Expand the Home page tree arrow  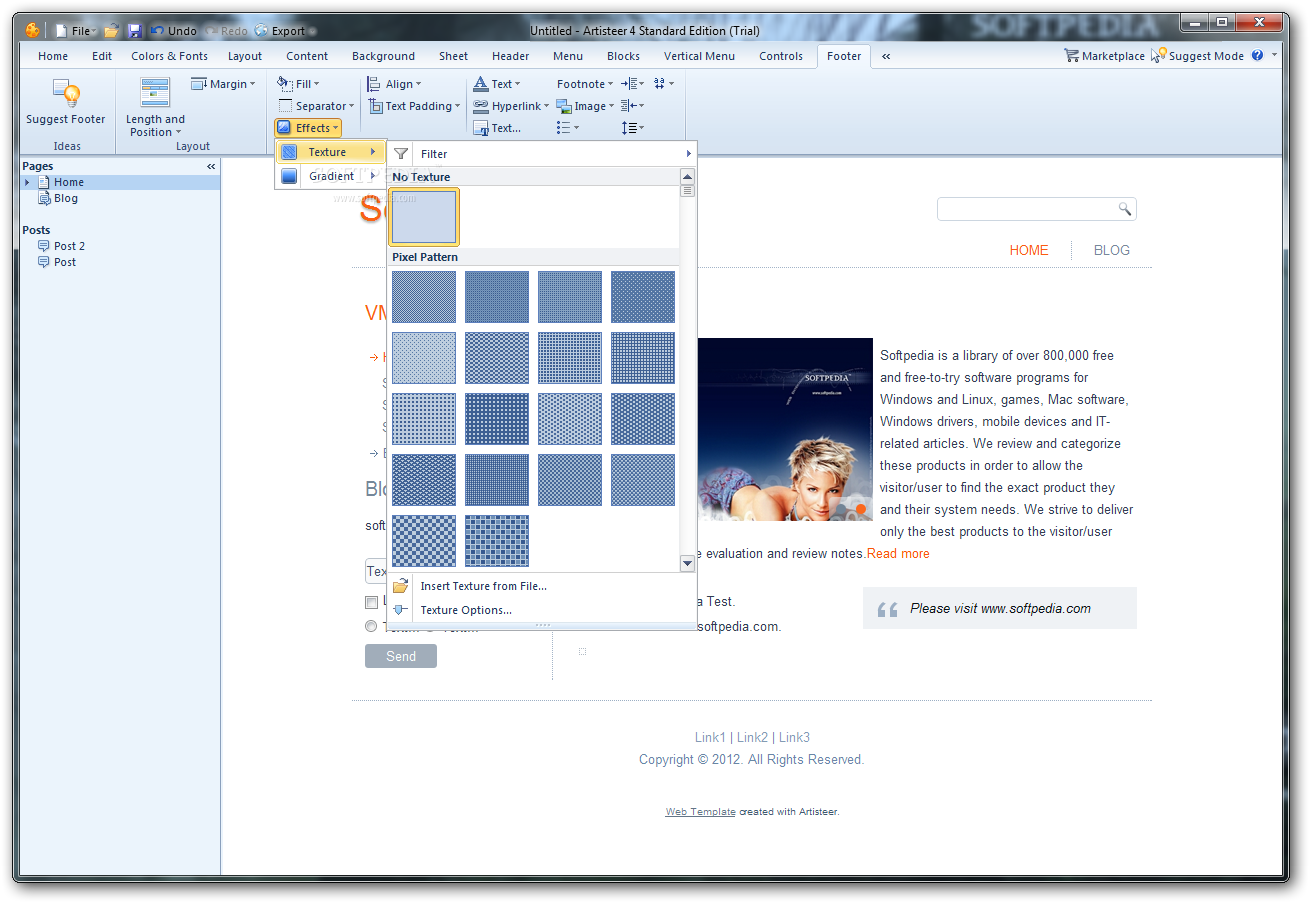click(x=27, y=182)
